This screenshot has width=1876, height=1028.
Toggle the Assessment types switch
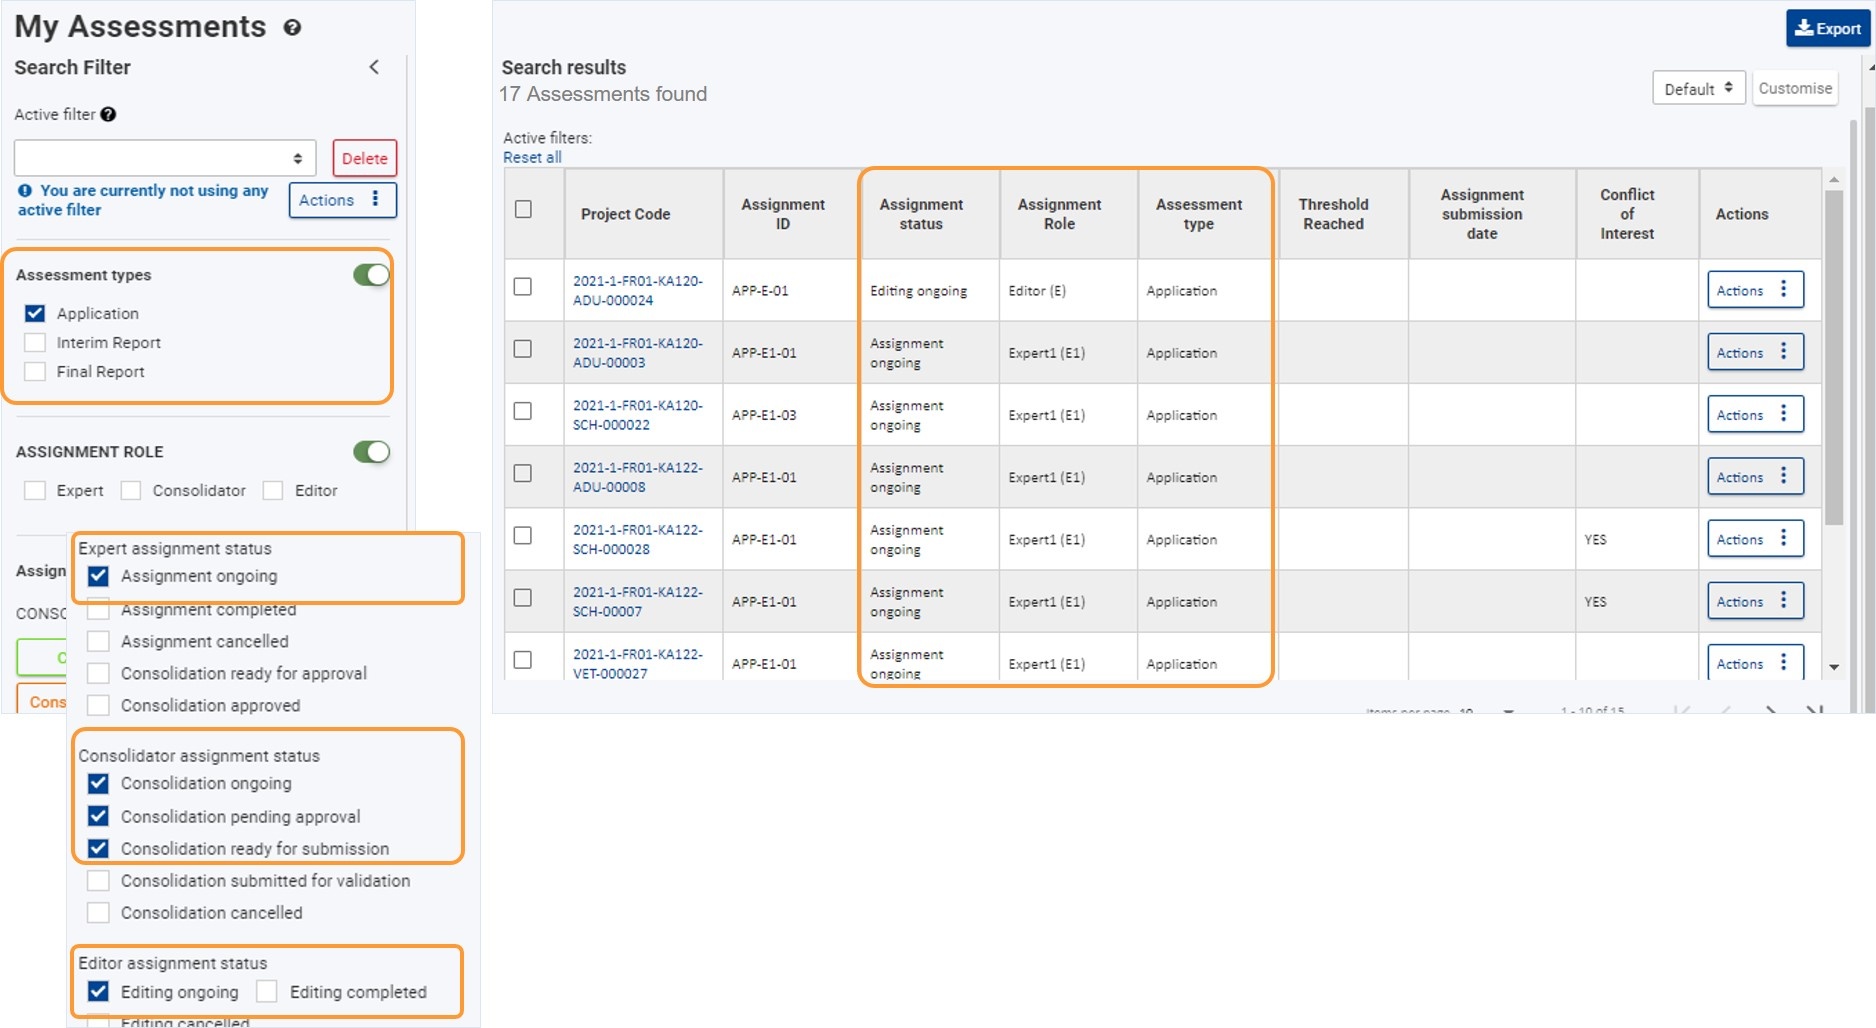(x=371, y=275)
